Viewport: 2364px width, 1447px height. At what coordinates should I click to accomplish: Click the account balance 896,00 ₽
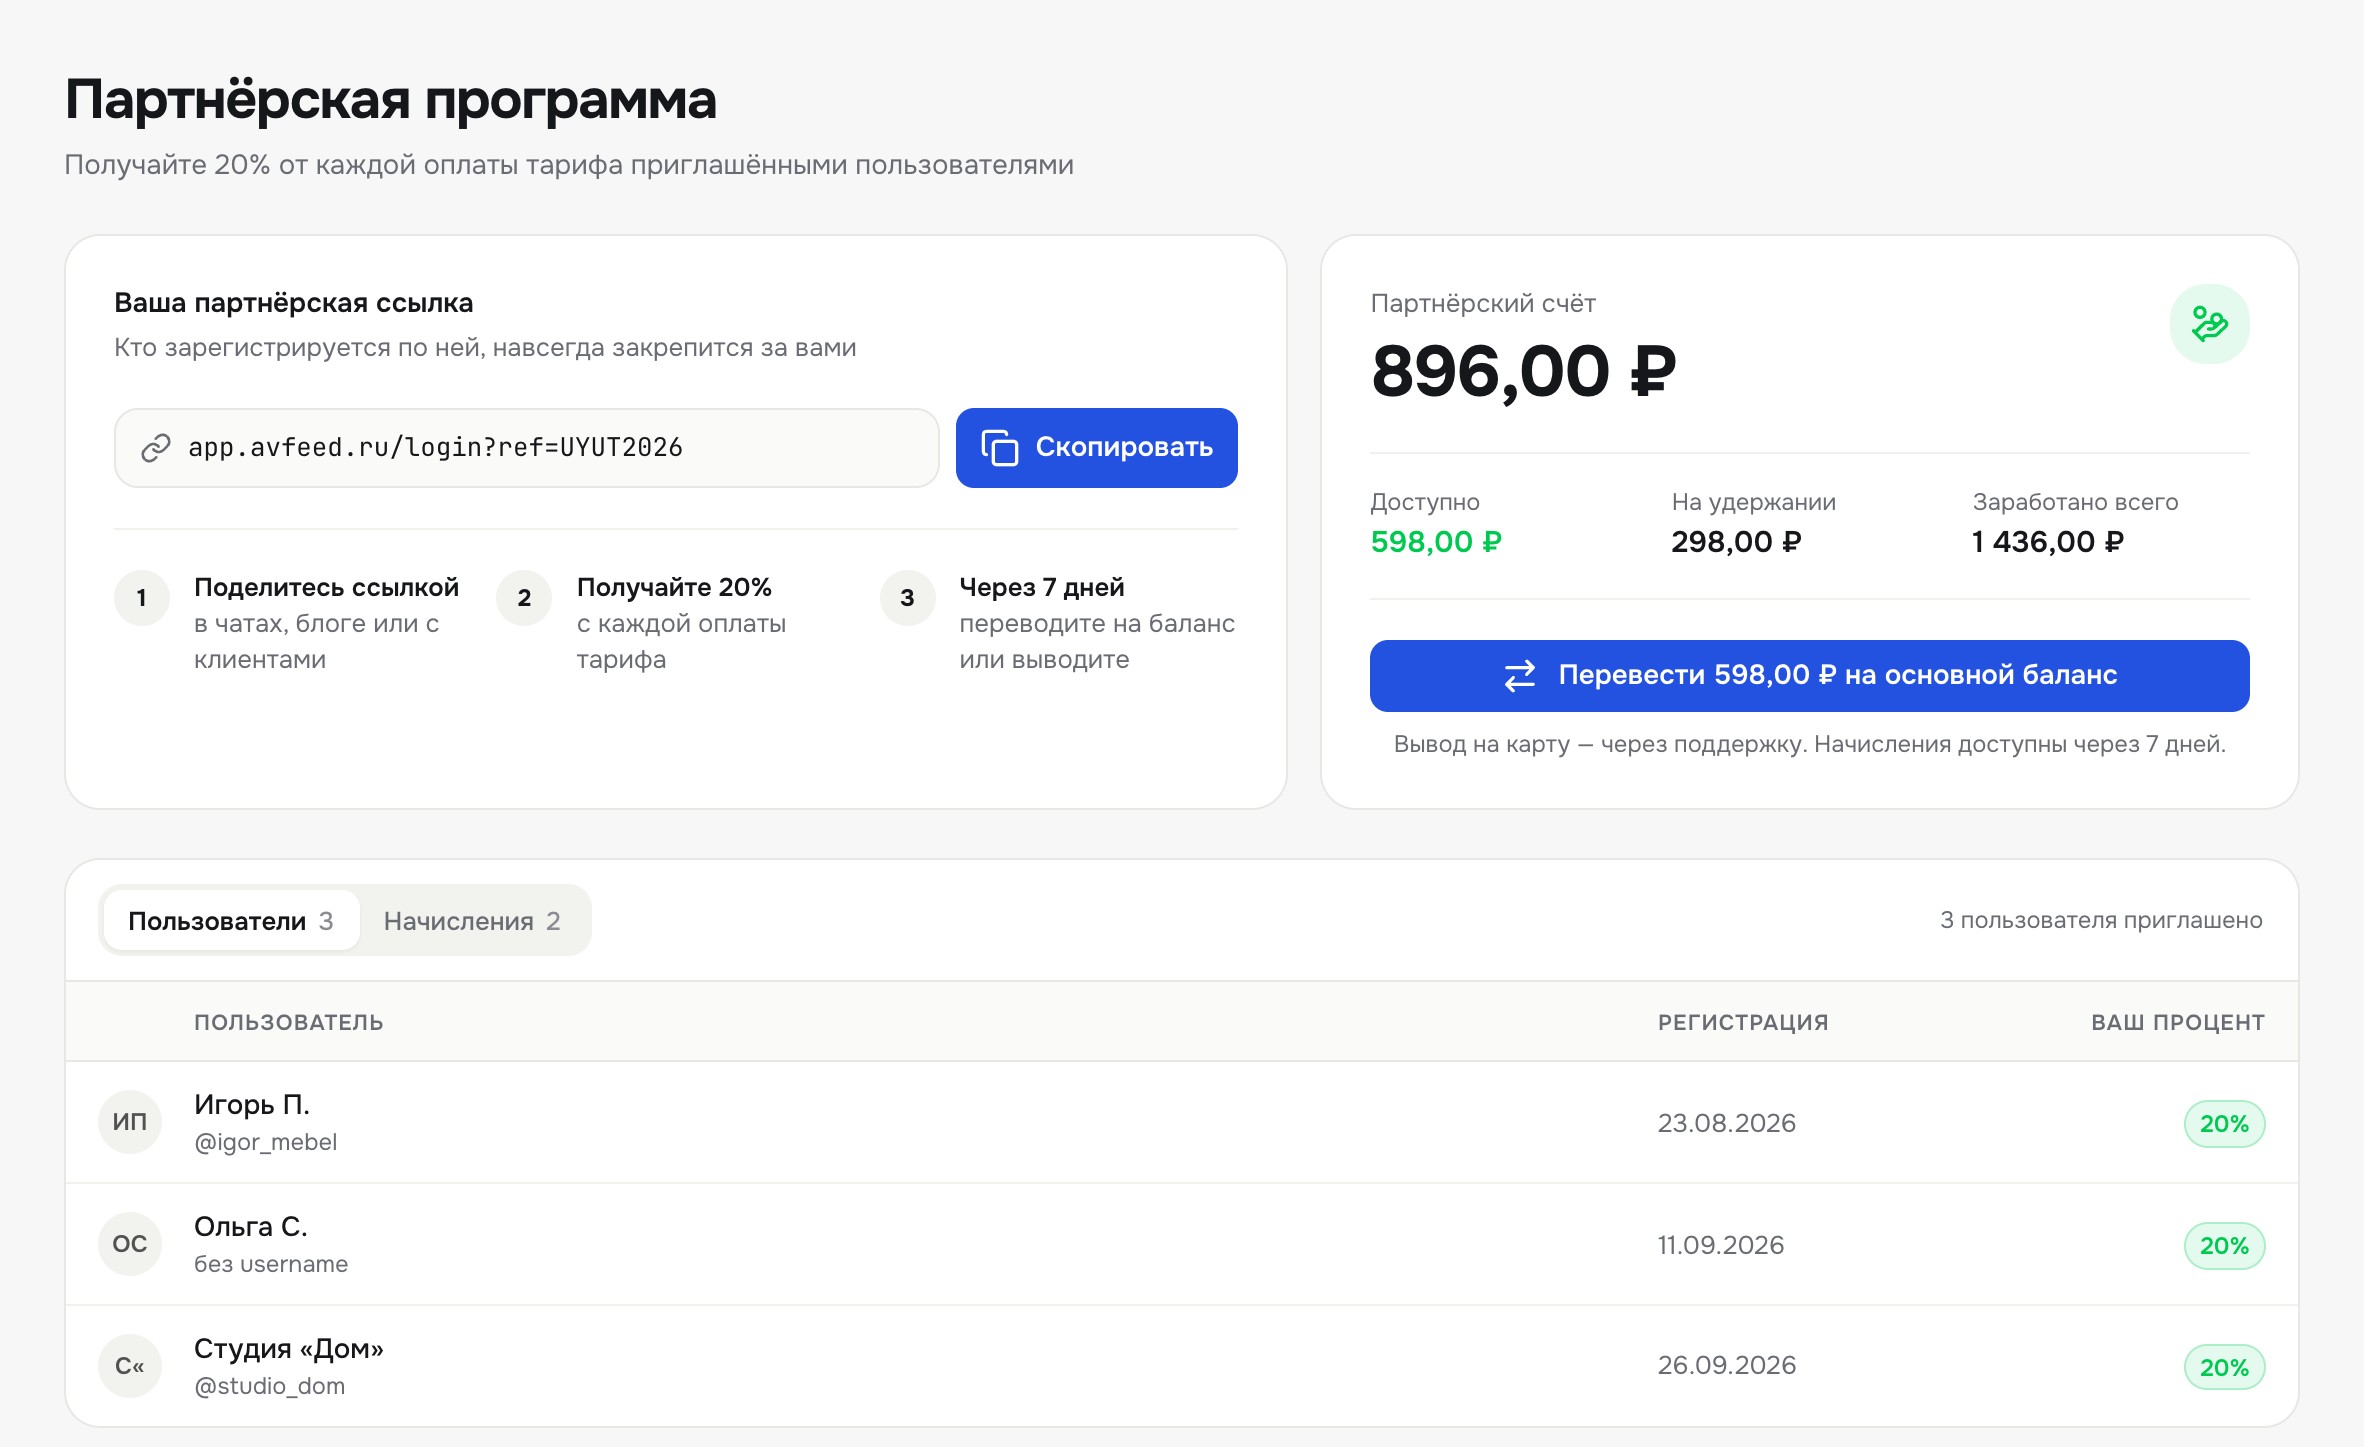[1523, 372]
